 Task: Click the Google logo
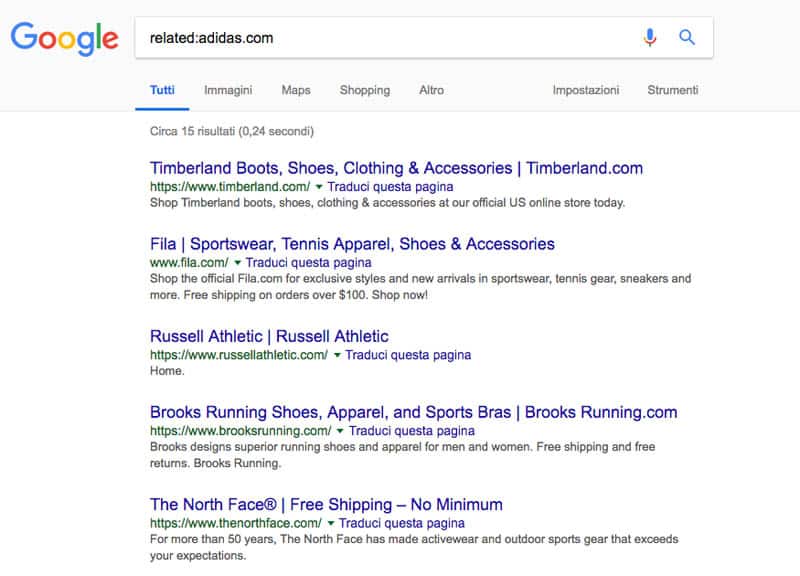[x=64, y=38]
